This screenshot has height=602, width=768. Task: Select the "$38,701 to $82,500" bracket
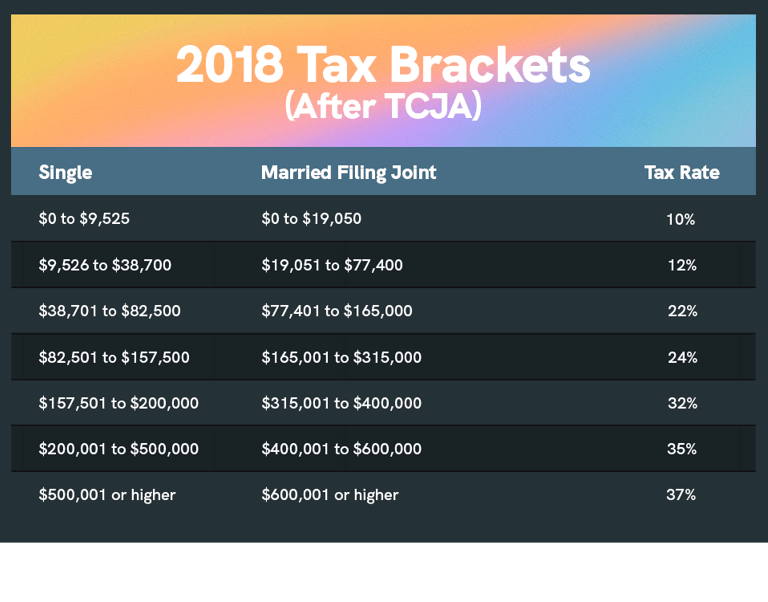coord(110,311)
